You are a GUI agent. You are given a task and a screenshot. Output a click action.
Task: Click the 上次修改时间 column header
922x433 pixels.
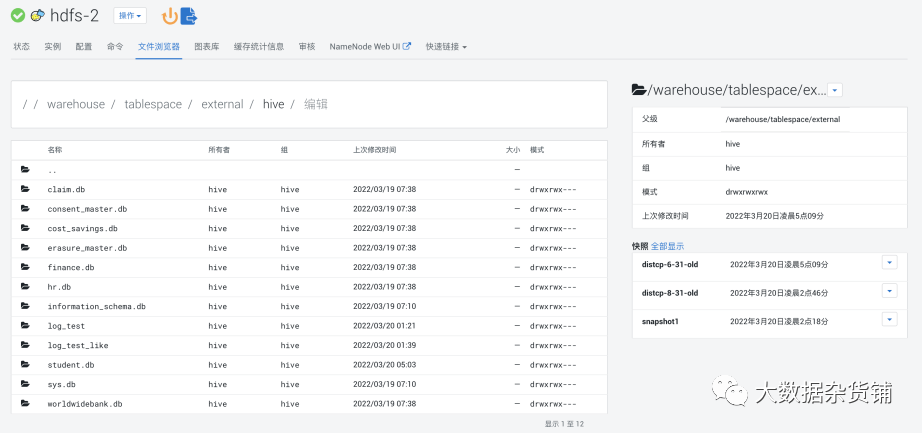pyautogui.click(x=375, y=150)
